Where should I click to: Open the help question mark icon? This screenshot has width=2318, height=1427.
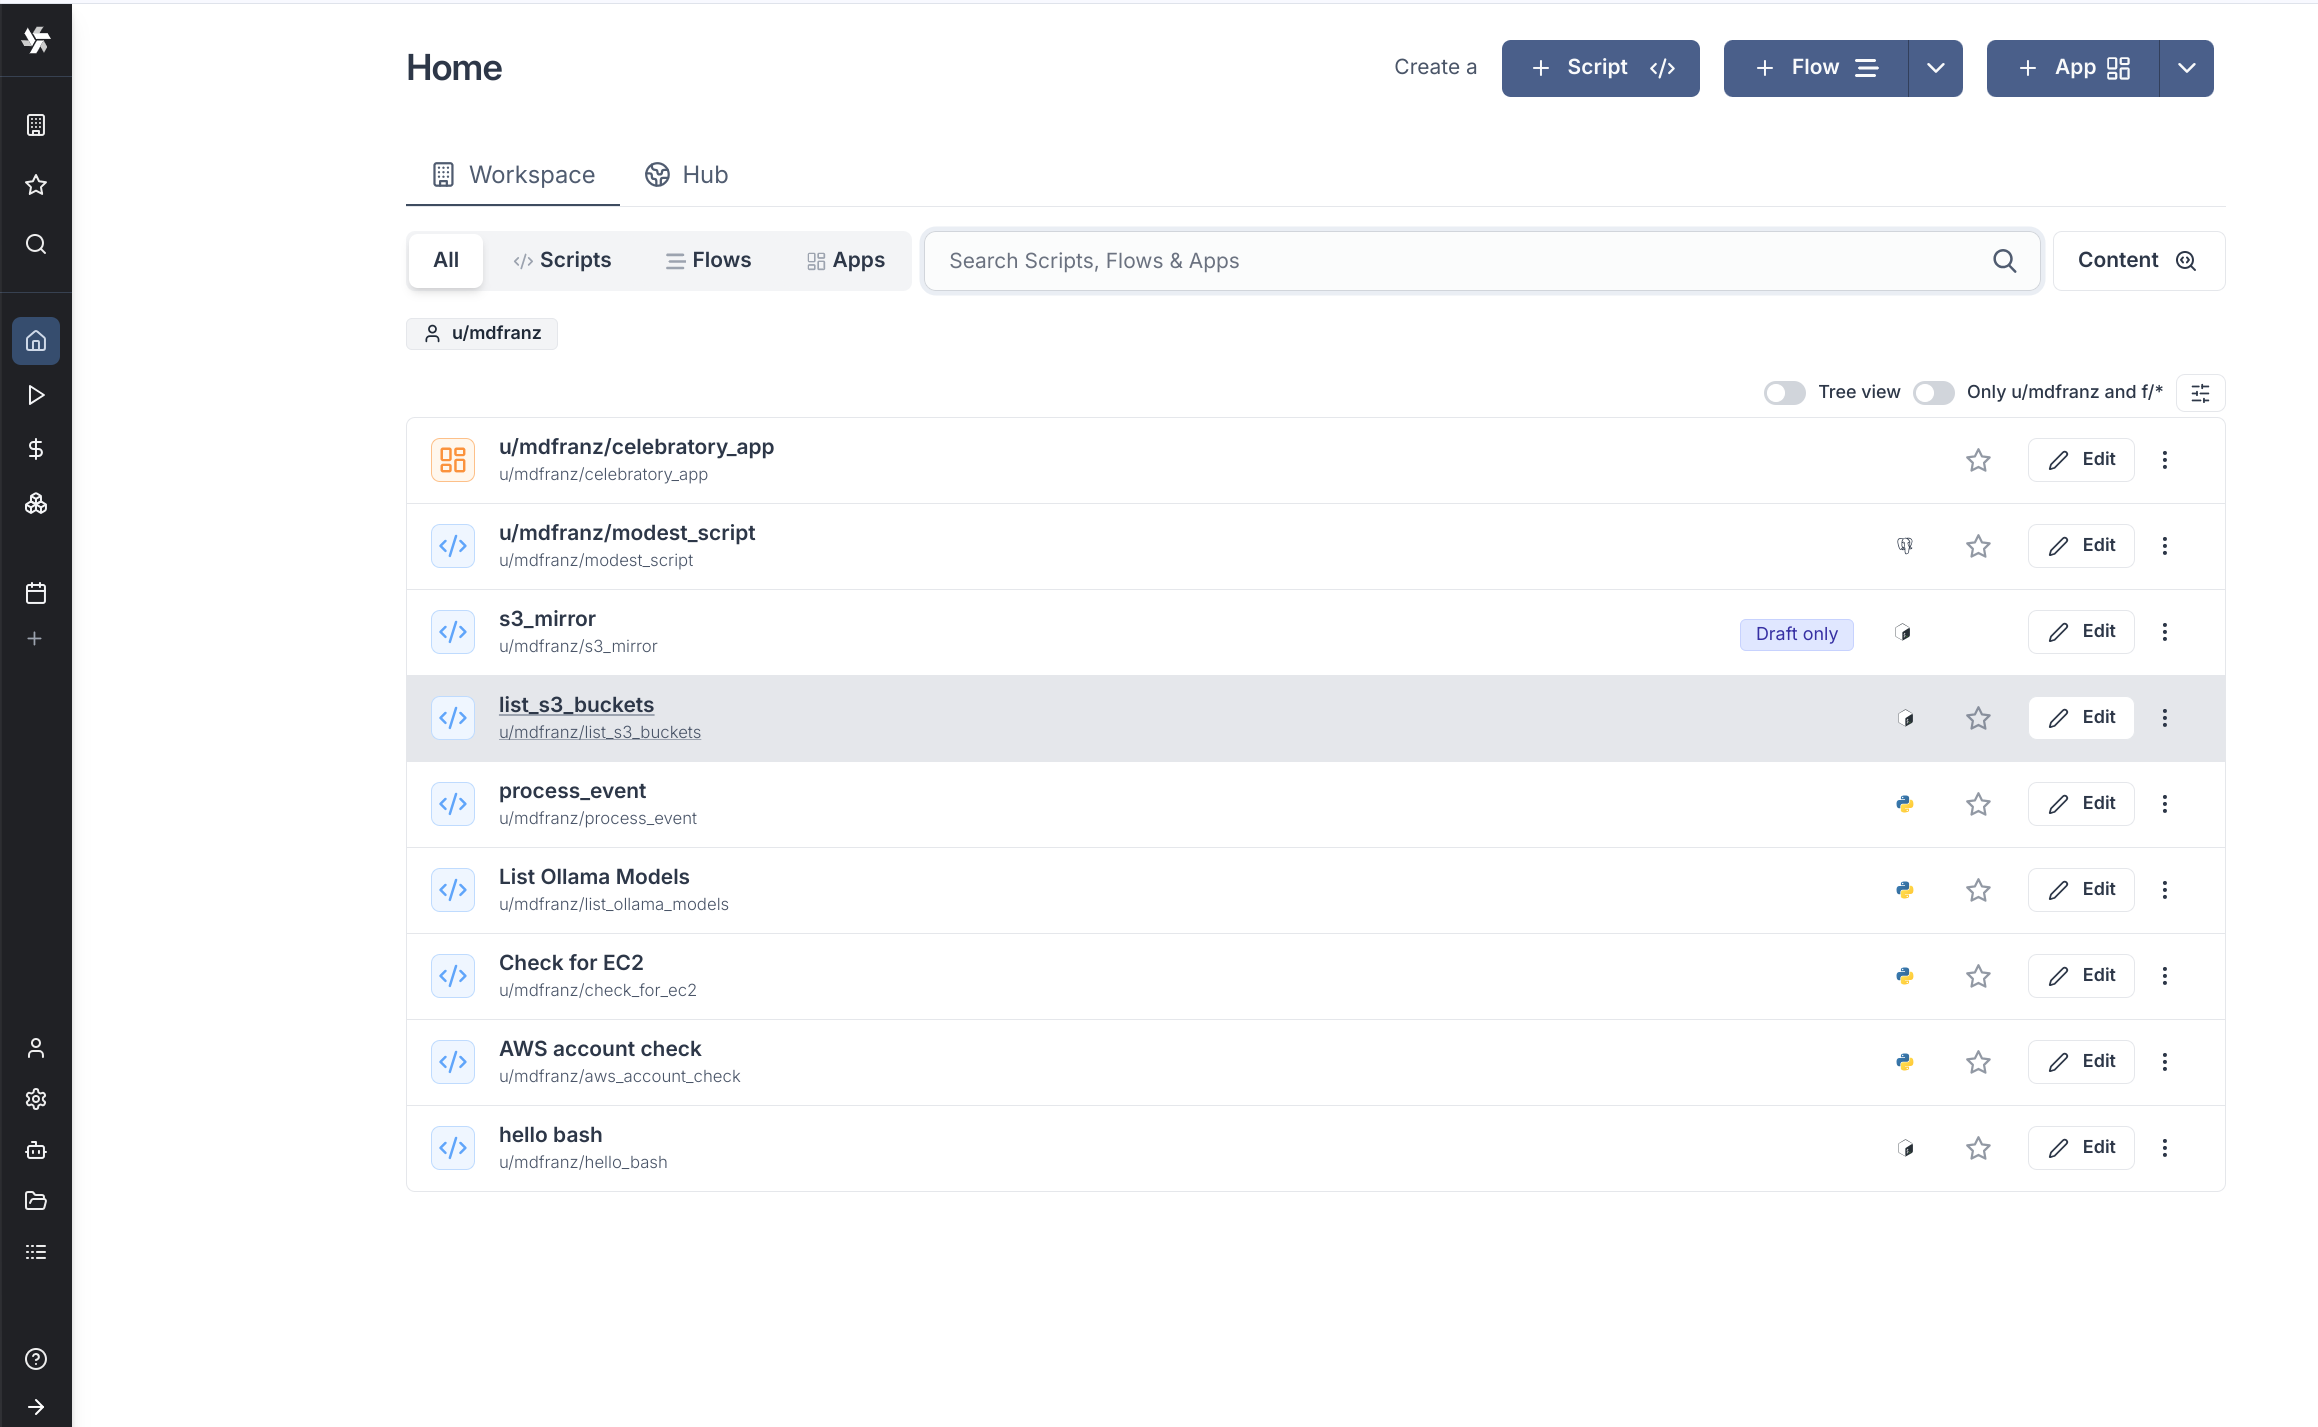tap(36, 1359)
